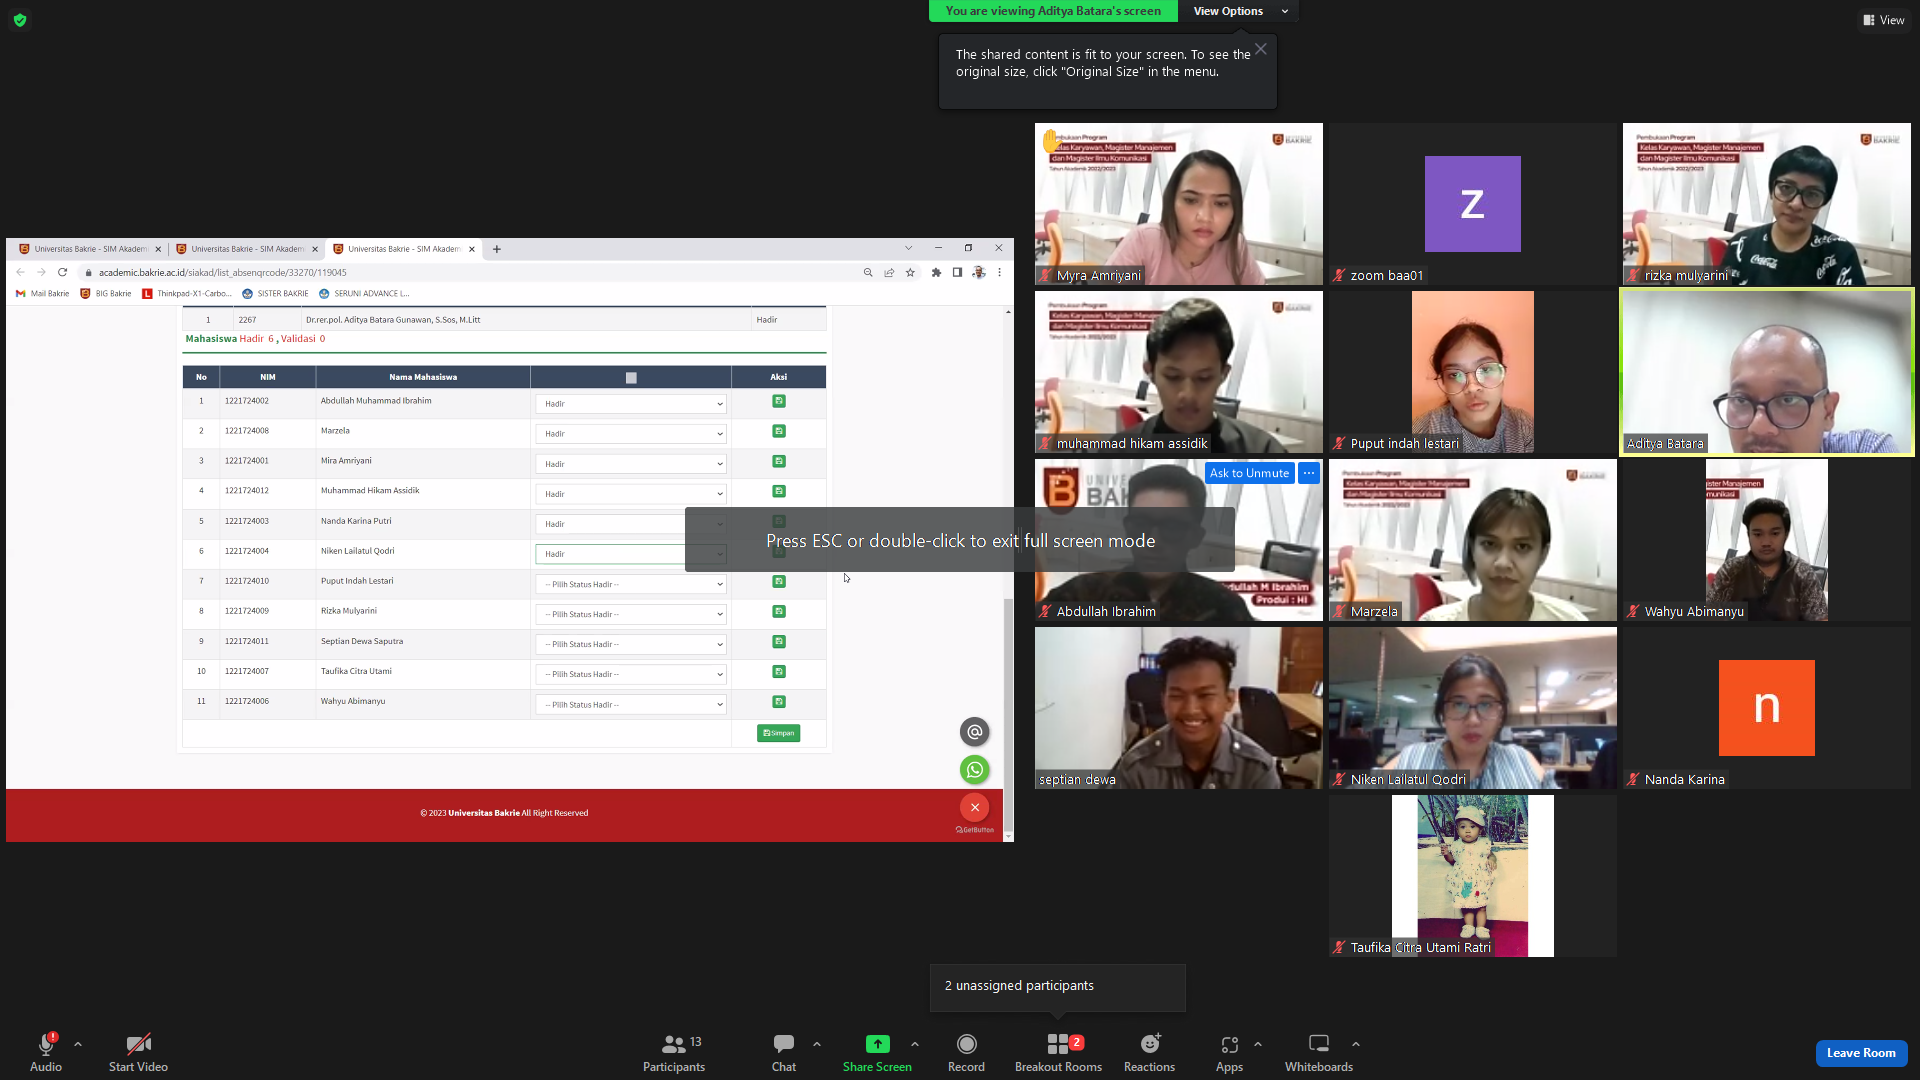Save attendance row for Wahyu Abimanyu
The image size is (1920, 1080).
tap(779, 701)
